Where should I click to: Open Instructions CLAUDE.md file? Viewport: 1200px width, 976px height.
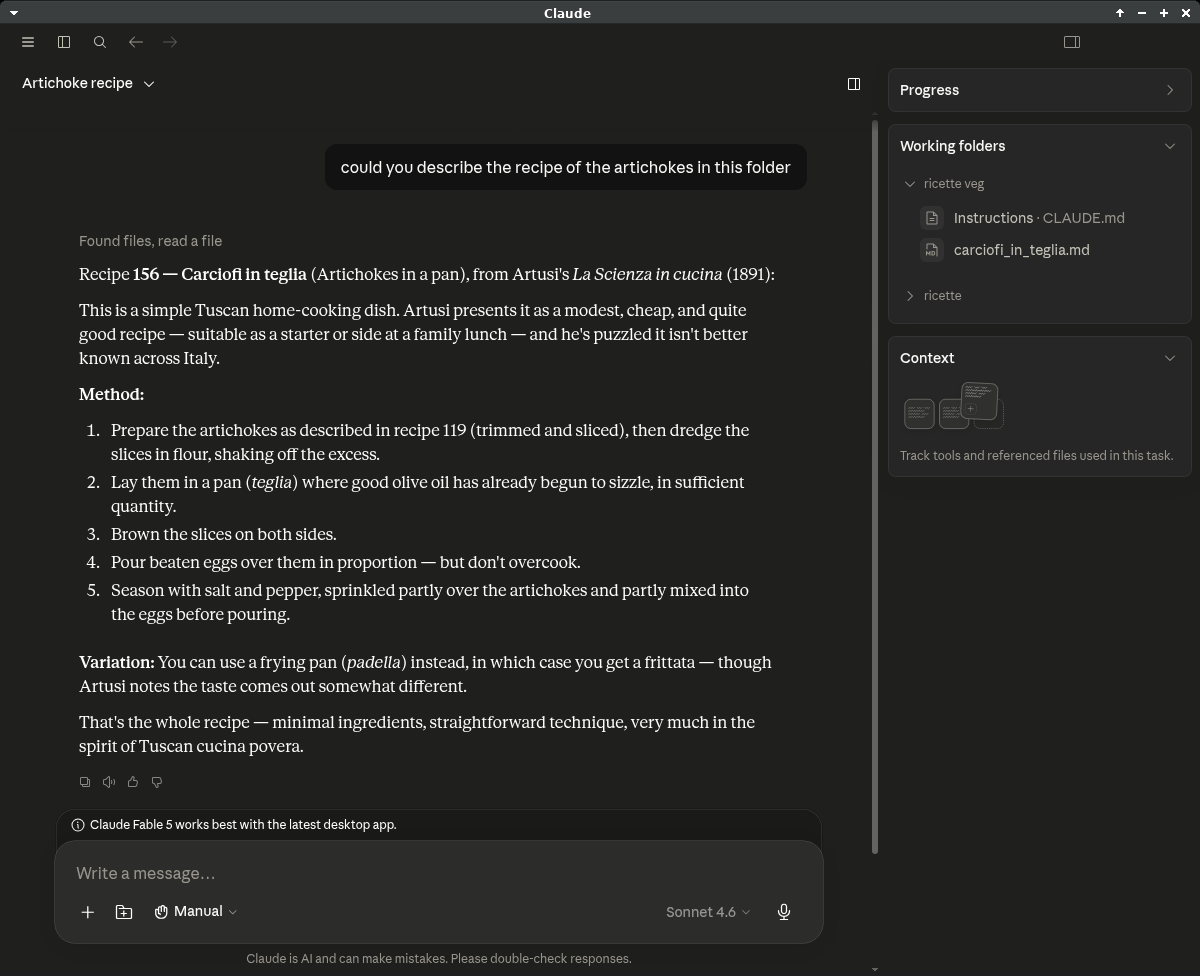(x=1039, y=218)
